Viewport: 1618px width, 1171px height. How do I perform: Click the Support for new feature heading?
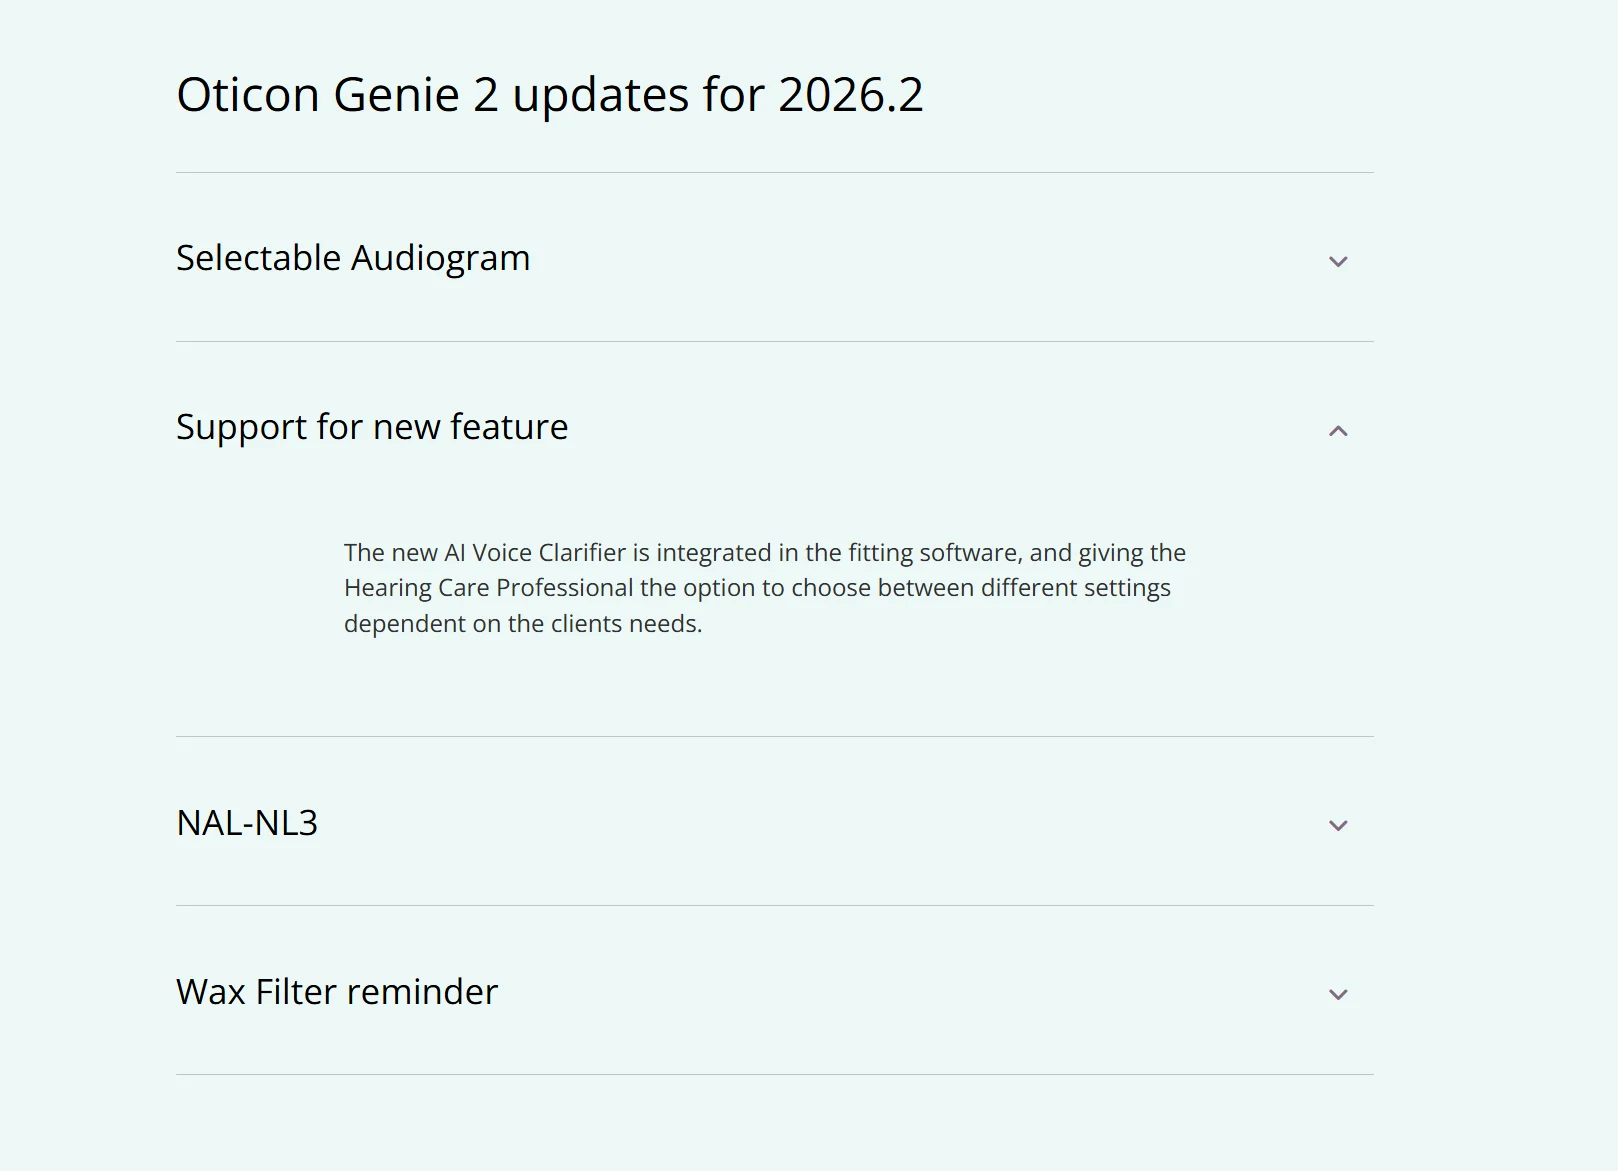pyautogui.click(x=372, y=427)
